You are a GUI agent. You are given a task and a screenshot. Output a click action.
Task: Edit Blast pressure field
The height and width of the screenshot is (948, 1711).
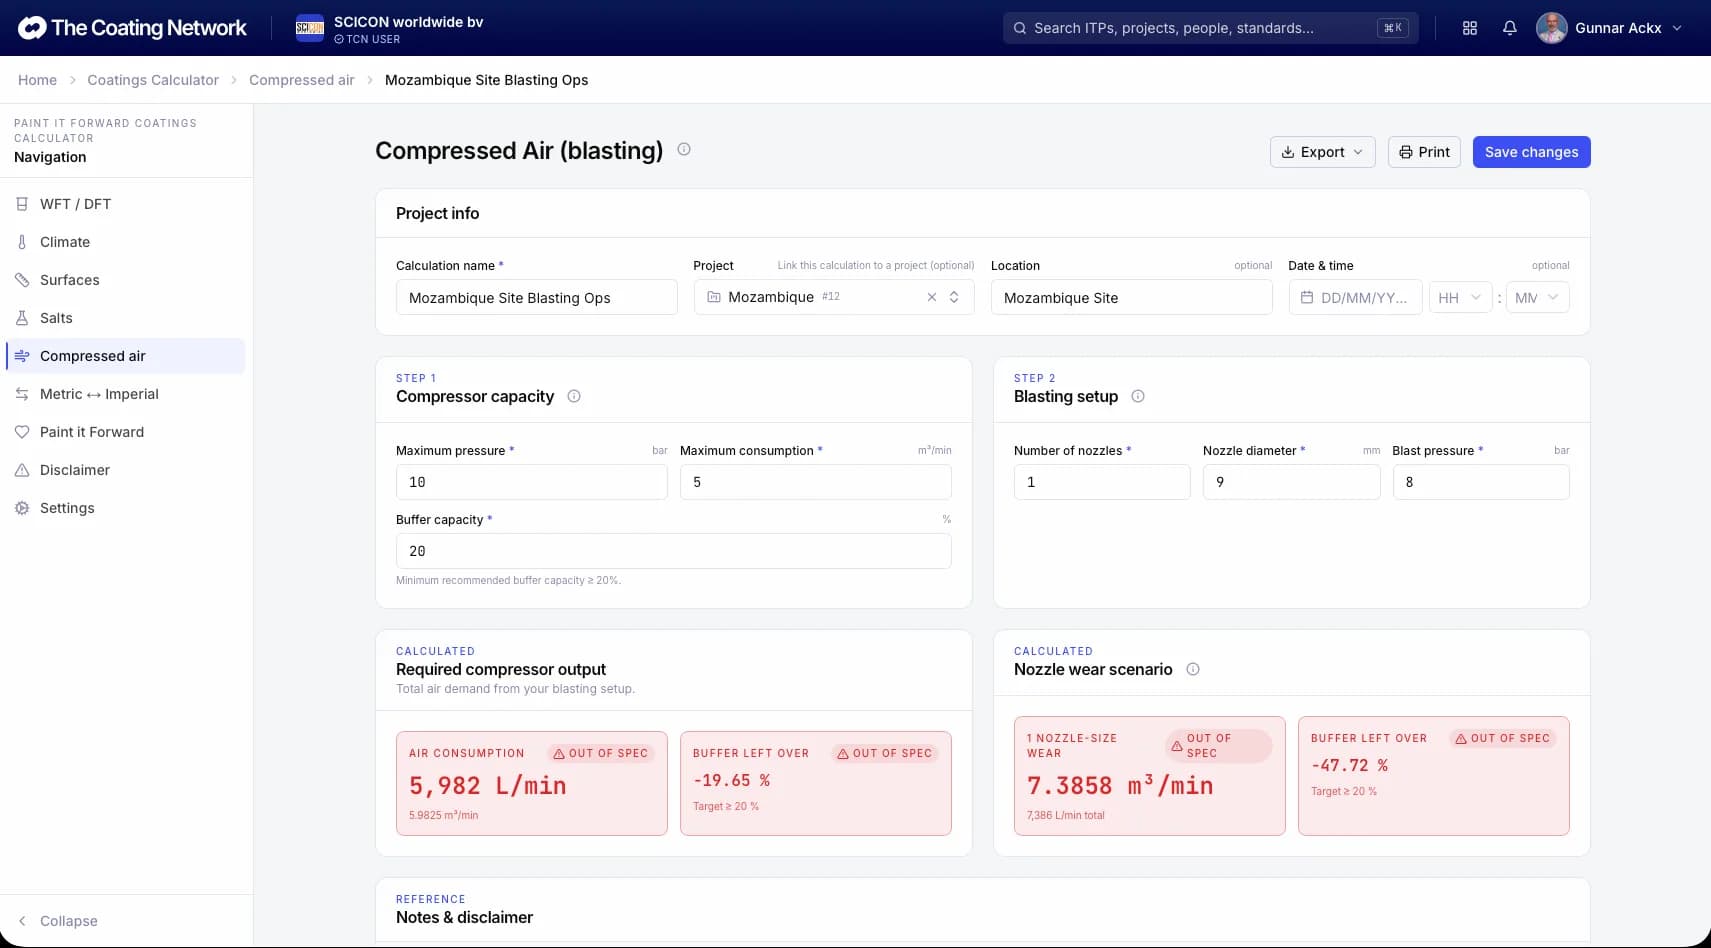click(1481, 482)
